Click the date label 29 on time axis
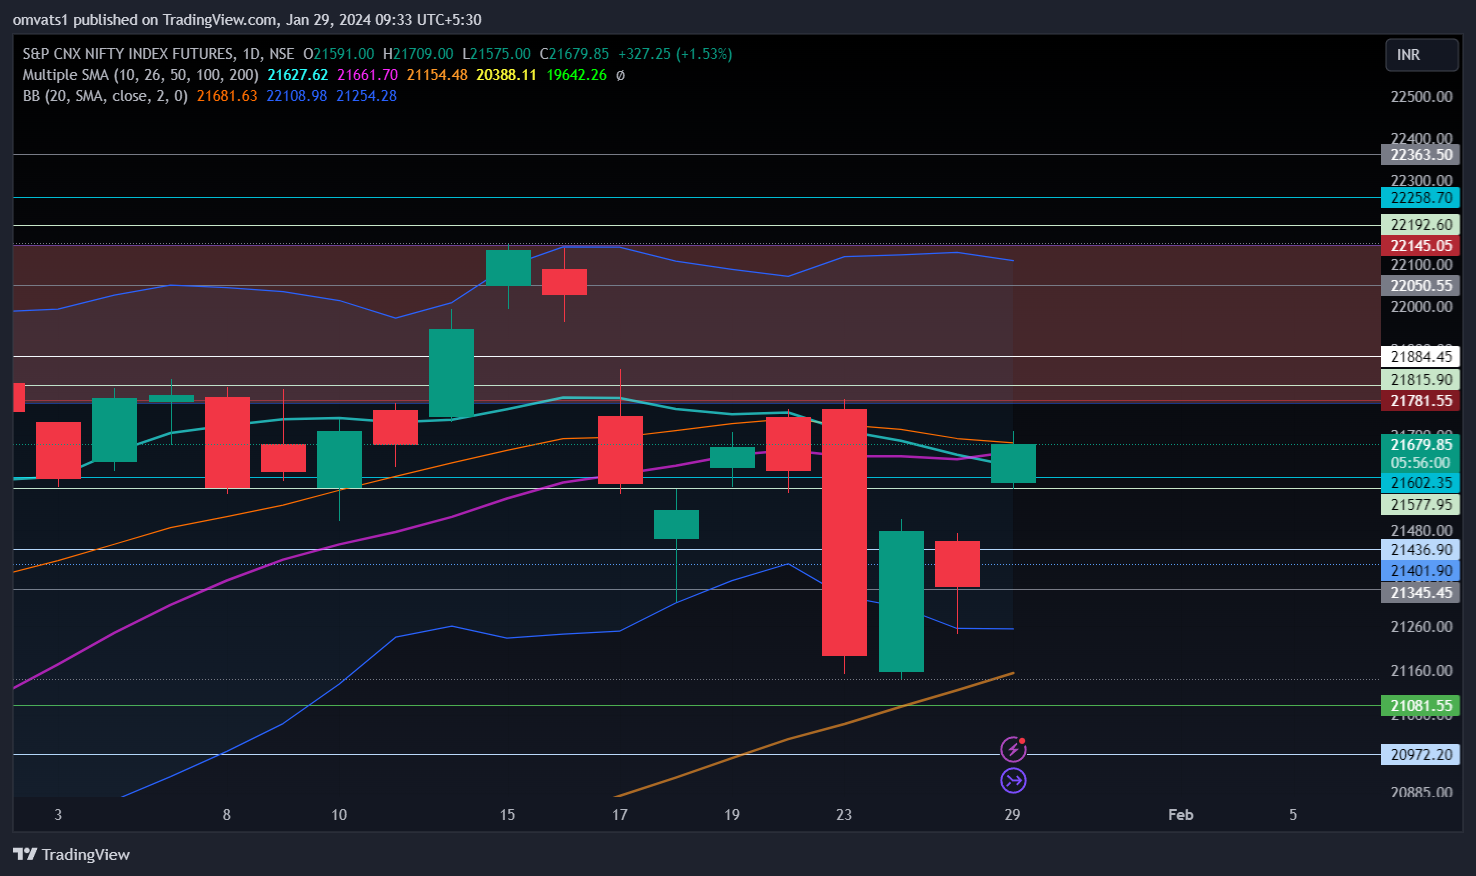 [x=1012, y=815]
